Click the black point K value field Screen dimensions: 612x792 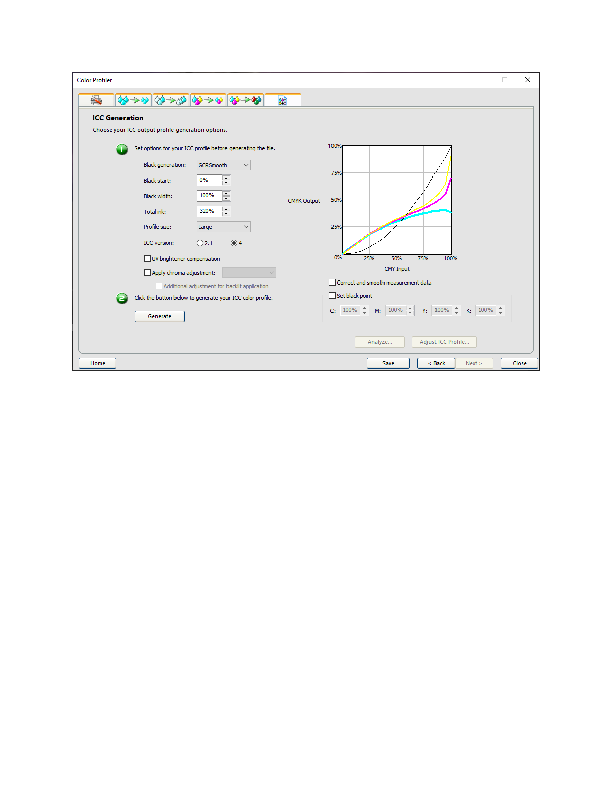coord(486,310)
